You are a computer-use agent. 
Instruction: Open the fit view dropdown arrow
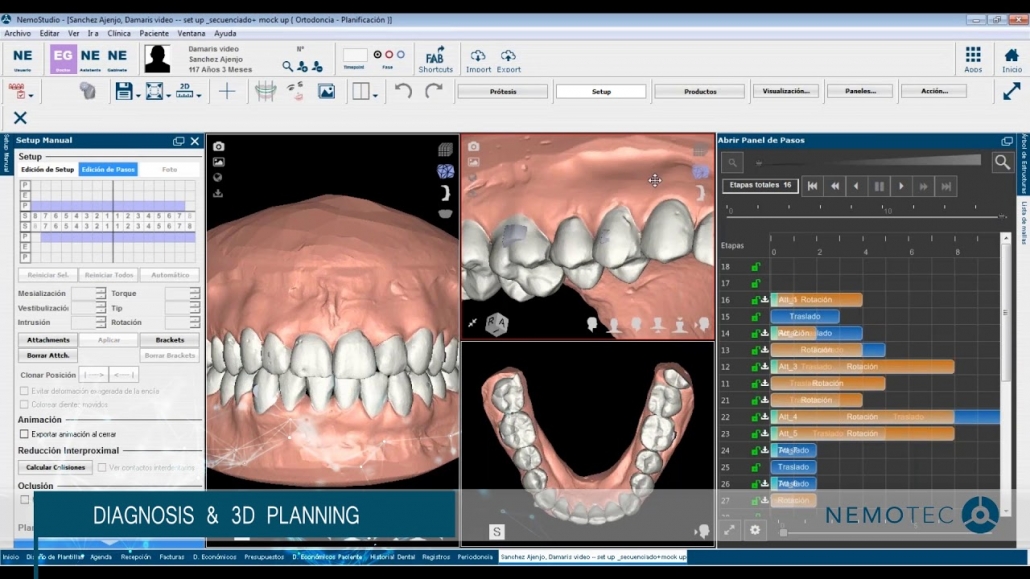[x=169, y=95]
